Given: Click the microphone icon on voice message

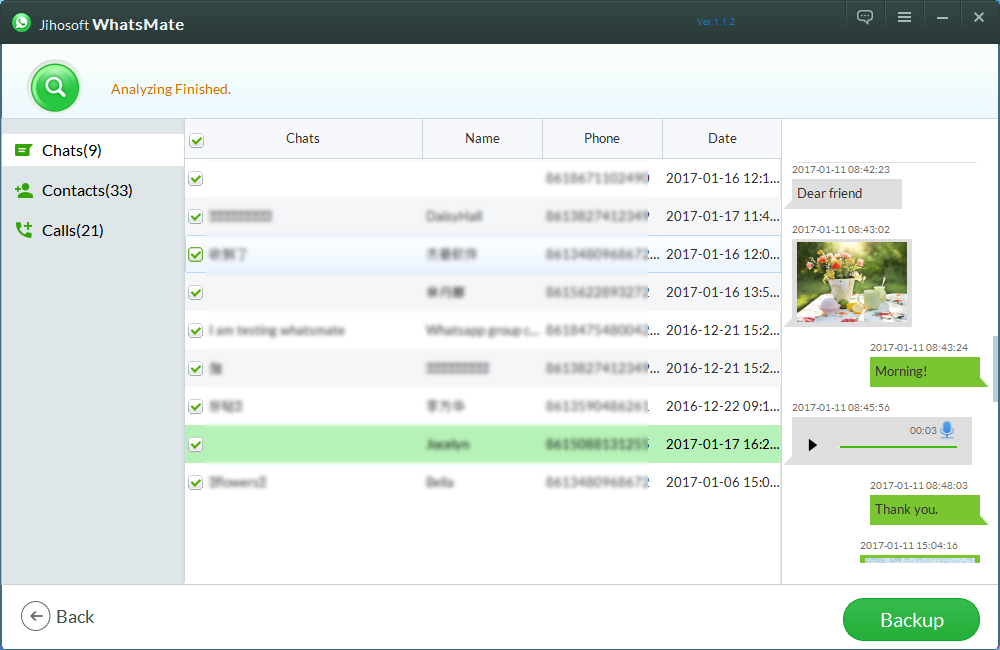Looking at the screenshot, I should pyautogui.click(x=947, y=429).
